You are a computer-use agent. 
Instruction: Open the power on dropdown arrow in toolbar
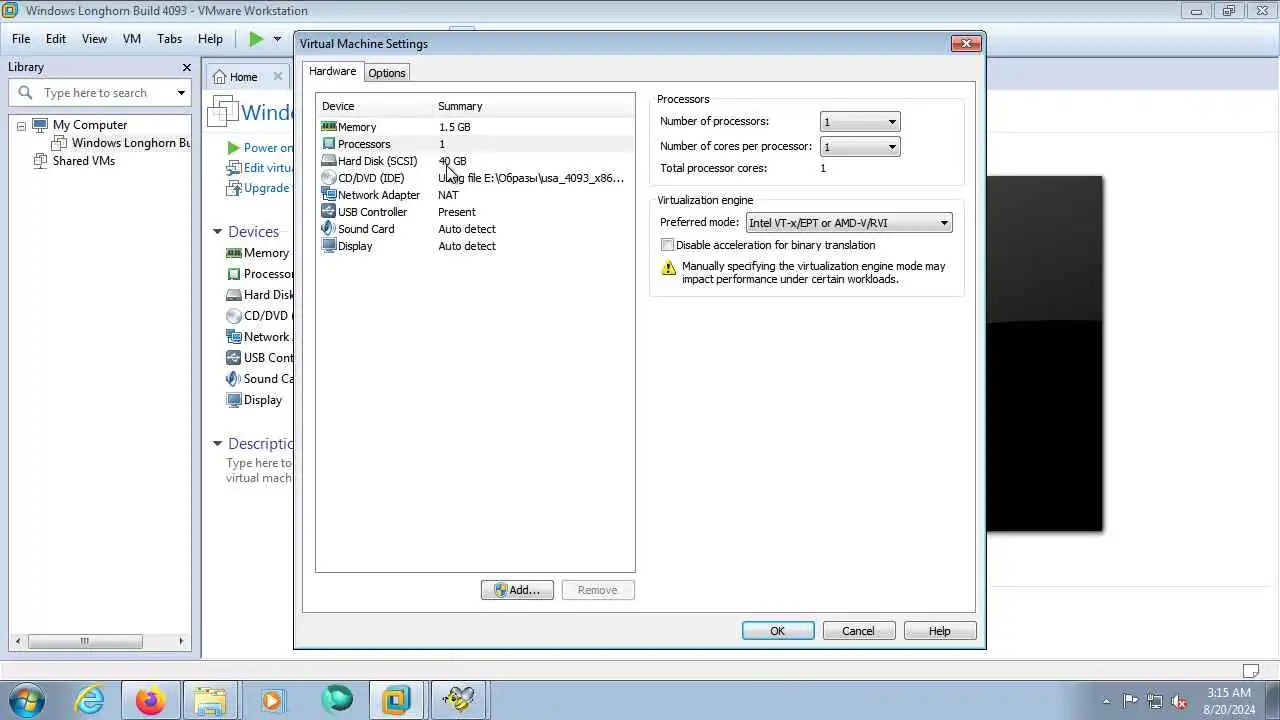(x=277, y=39)
